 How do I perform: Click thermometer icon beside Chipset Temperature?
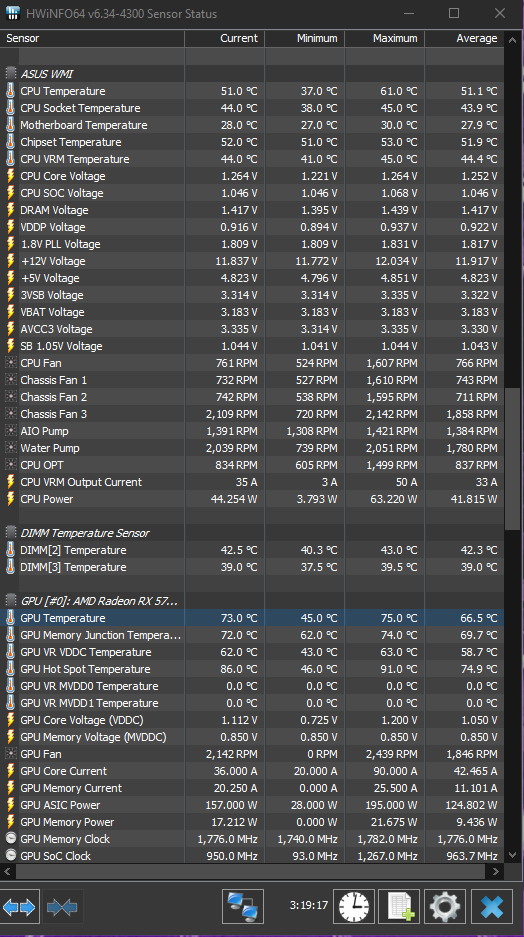[x=11, y=142]
